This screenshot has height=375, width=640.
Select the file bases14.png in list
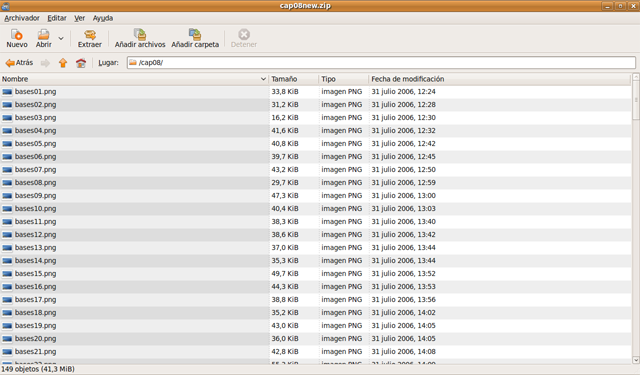coord(36,260)
